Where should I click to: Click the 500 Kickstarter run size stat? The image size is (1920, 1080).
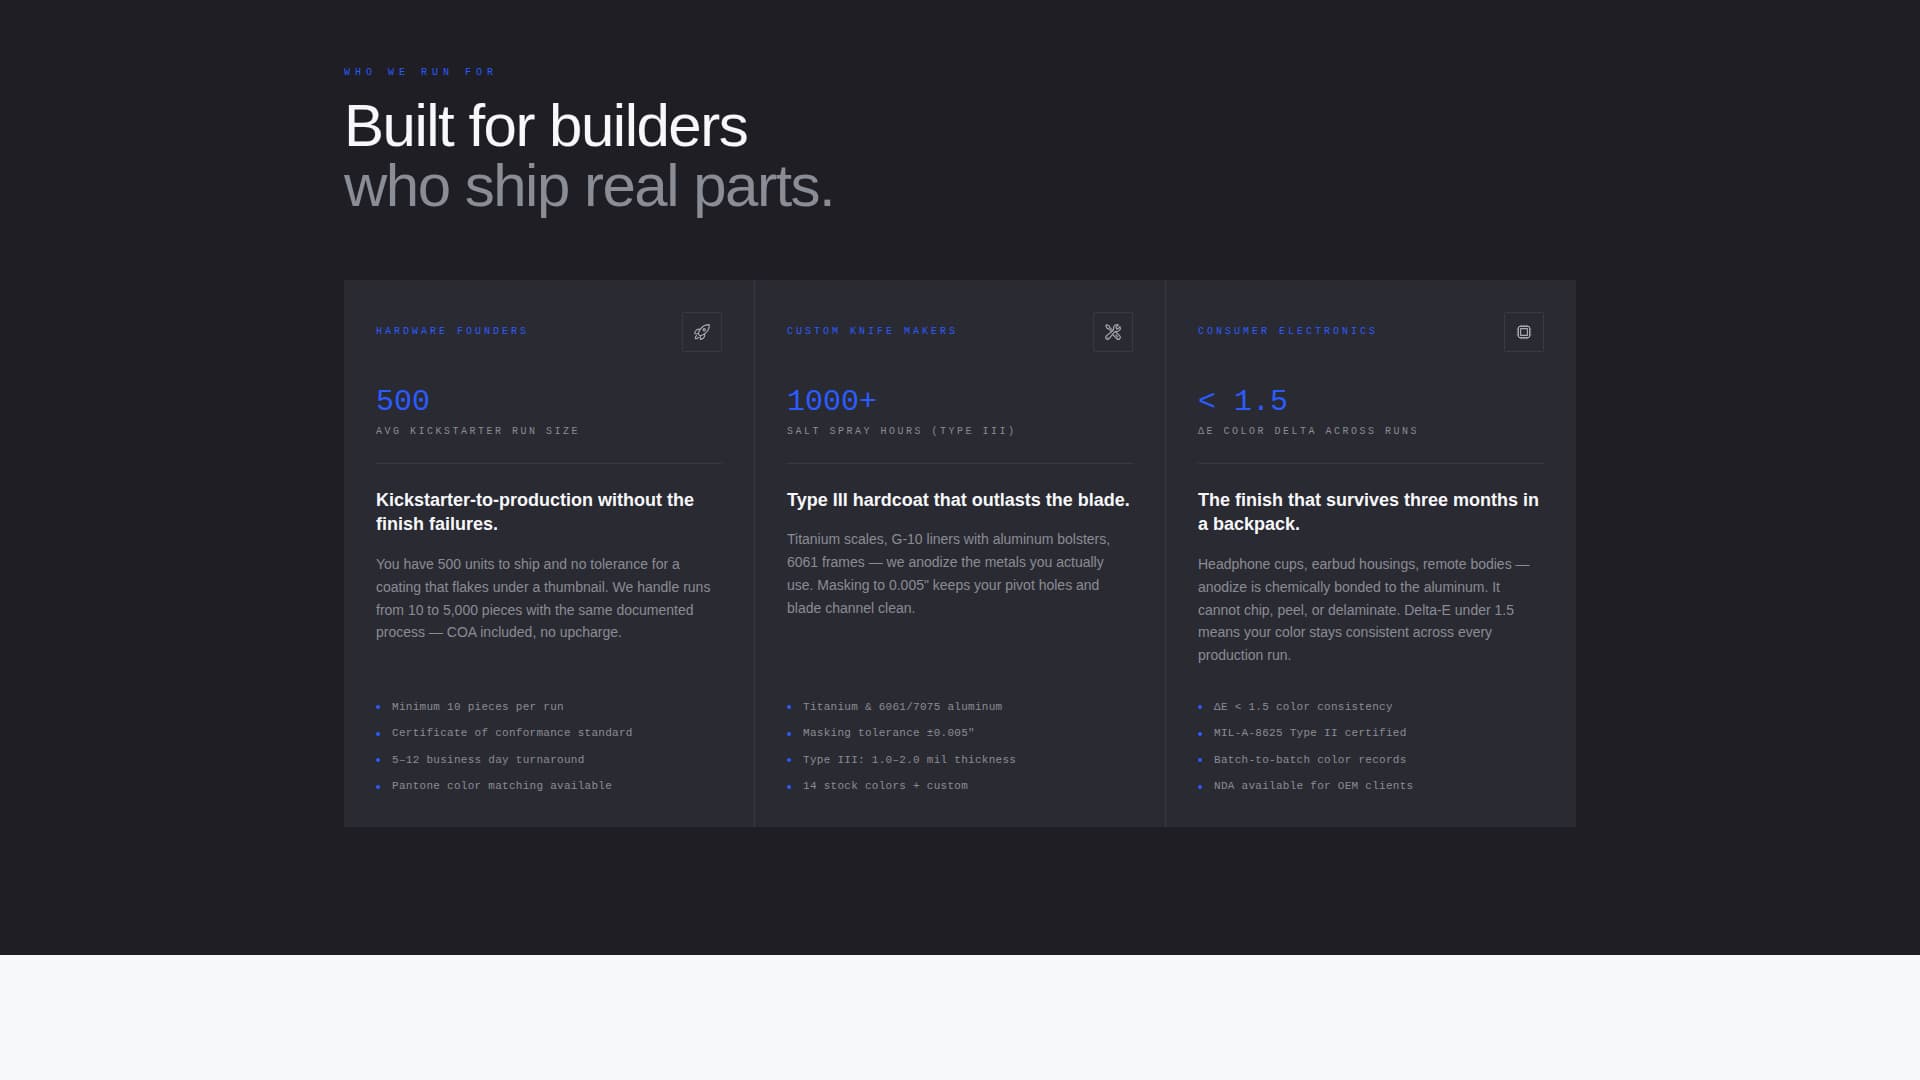pyautogui.click(x=401, y=400)
